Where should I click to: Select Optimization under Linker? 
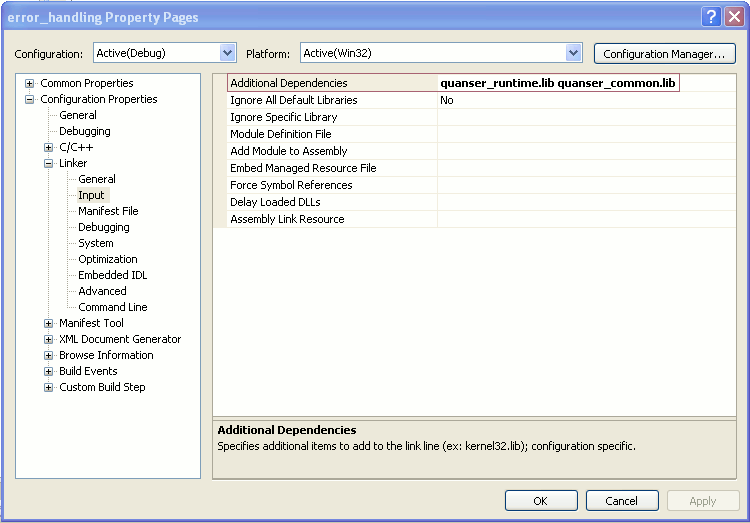click(x=108, y=259)
